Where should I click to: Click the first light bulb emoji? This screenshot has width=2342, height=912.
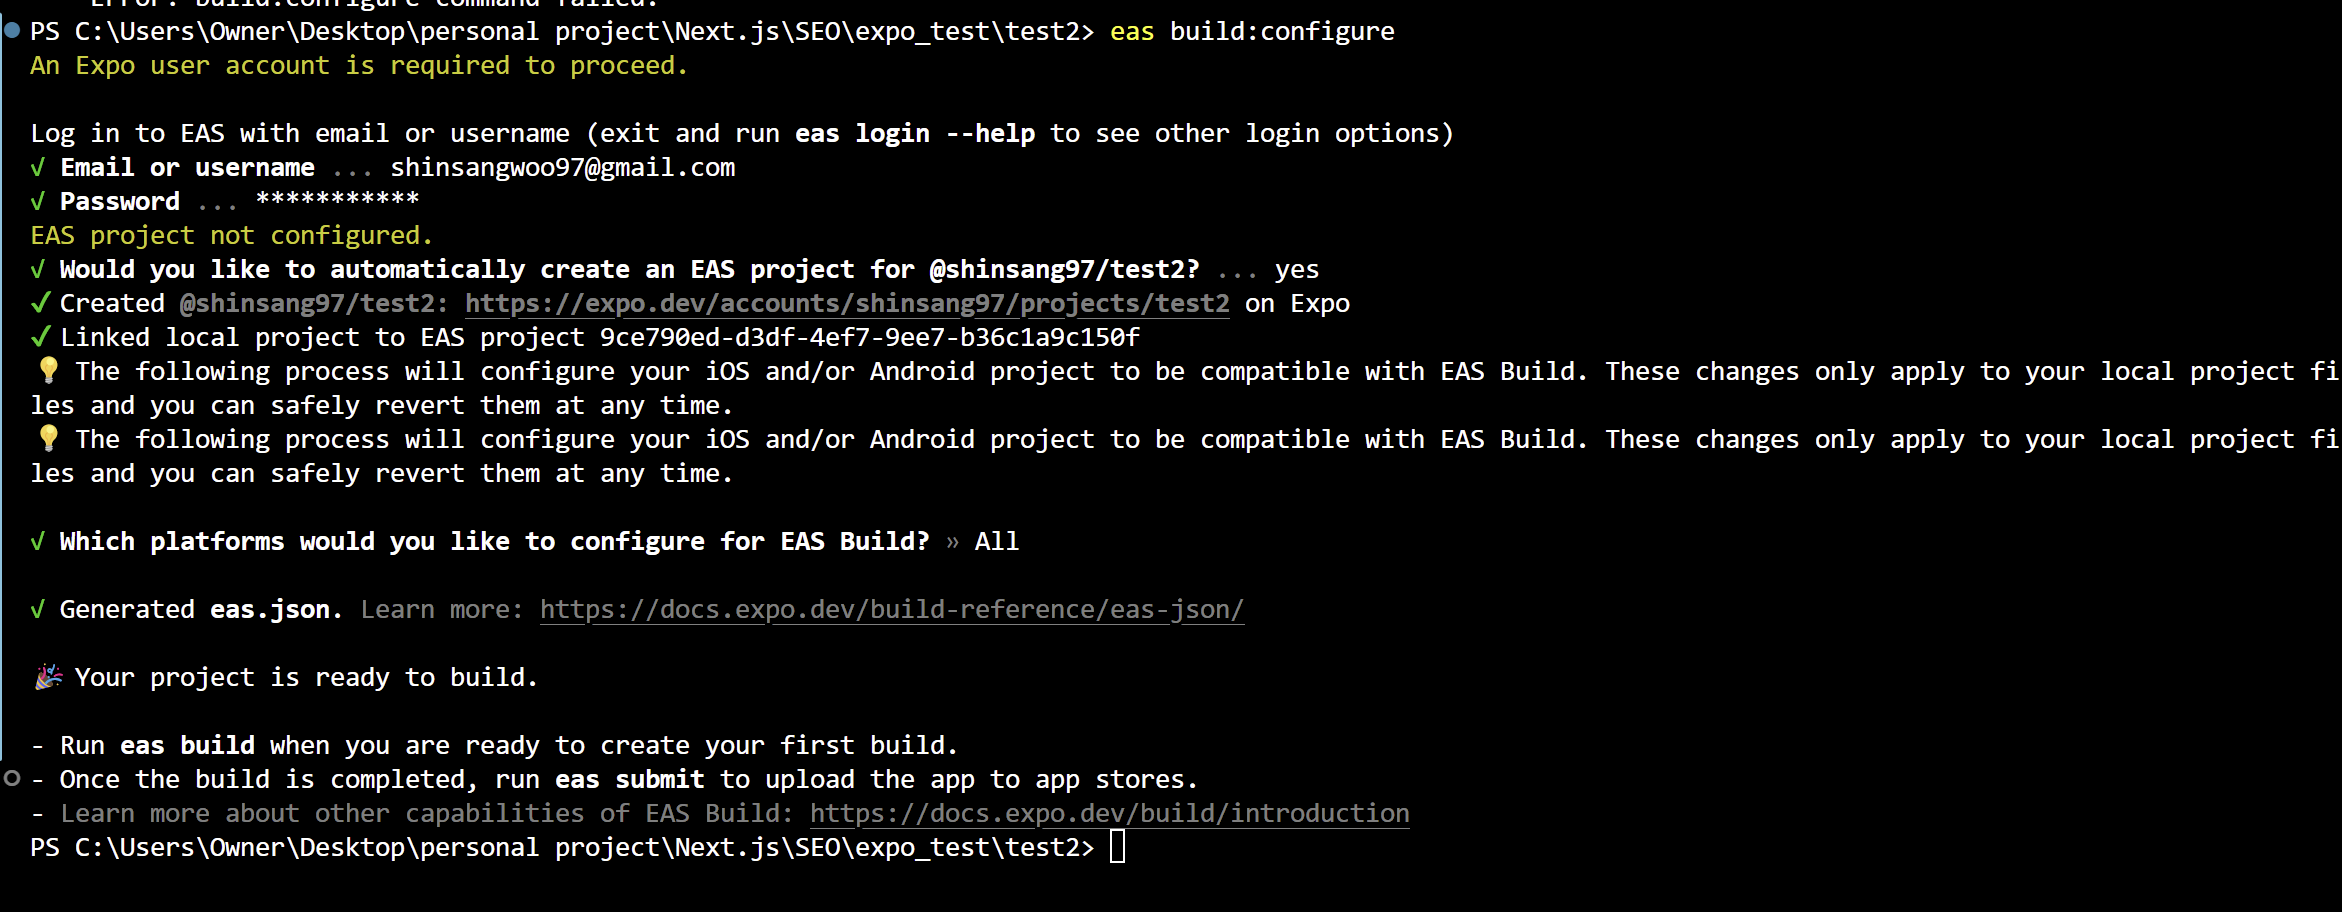(48, 370)
